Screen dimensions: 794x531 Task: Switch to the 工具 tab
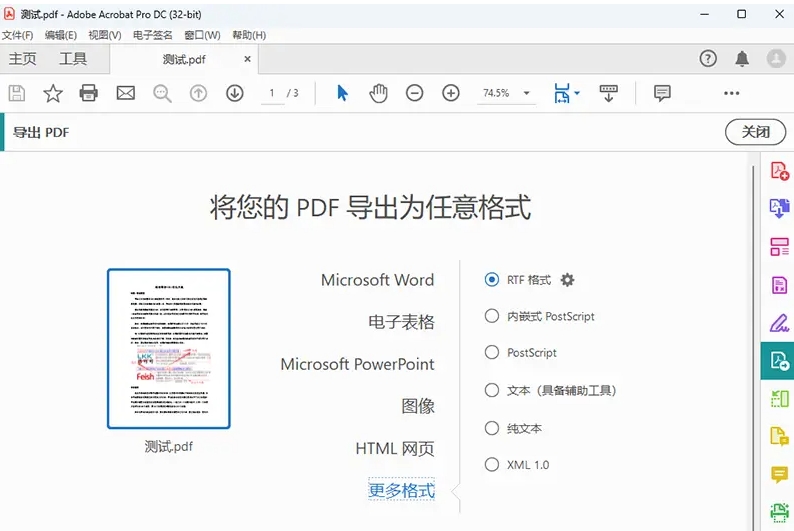coord(73,59)
